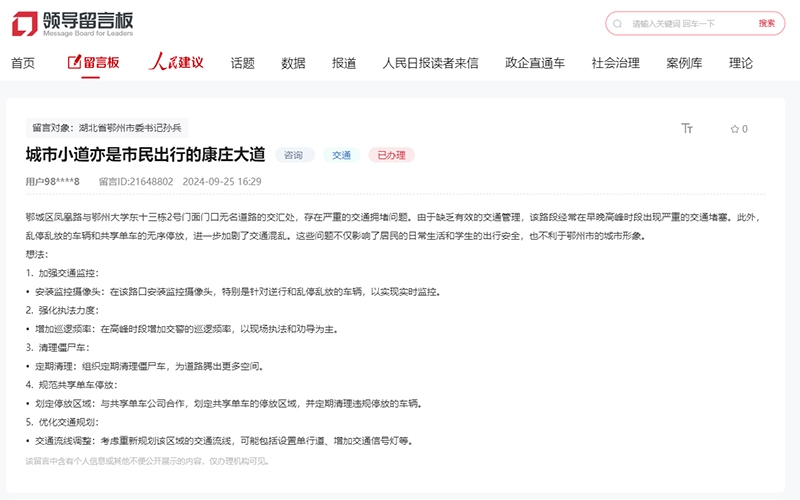
Task: Click the bullet starting 交通流线调整
Action: (x=220, y=441)
